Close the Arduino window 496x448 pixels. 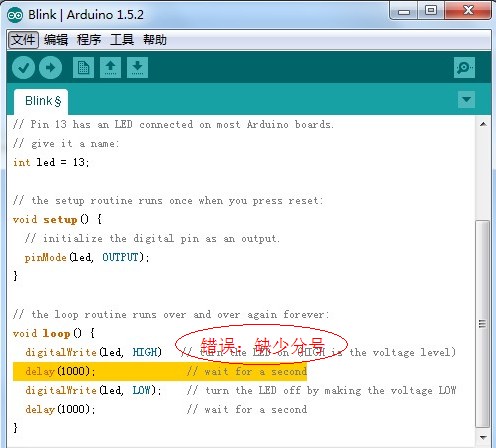(x=468, y=11)
